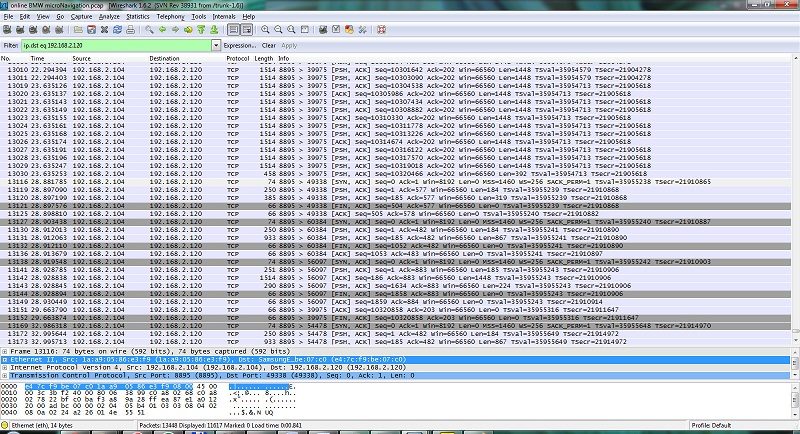800x434 pixels.
Task: Click the hex bytes pane scrollbar
Action: (795, 399)
